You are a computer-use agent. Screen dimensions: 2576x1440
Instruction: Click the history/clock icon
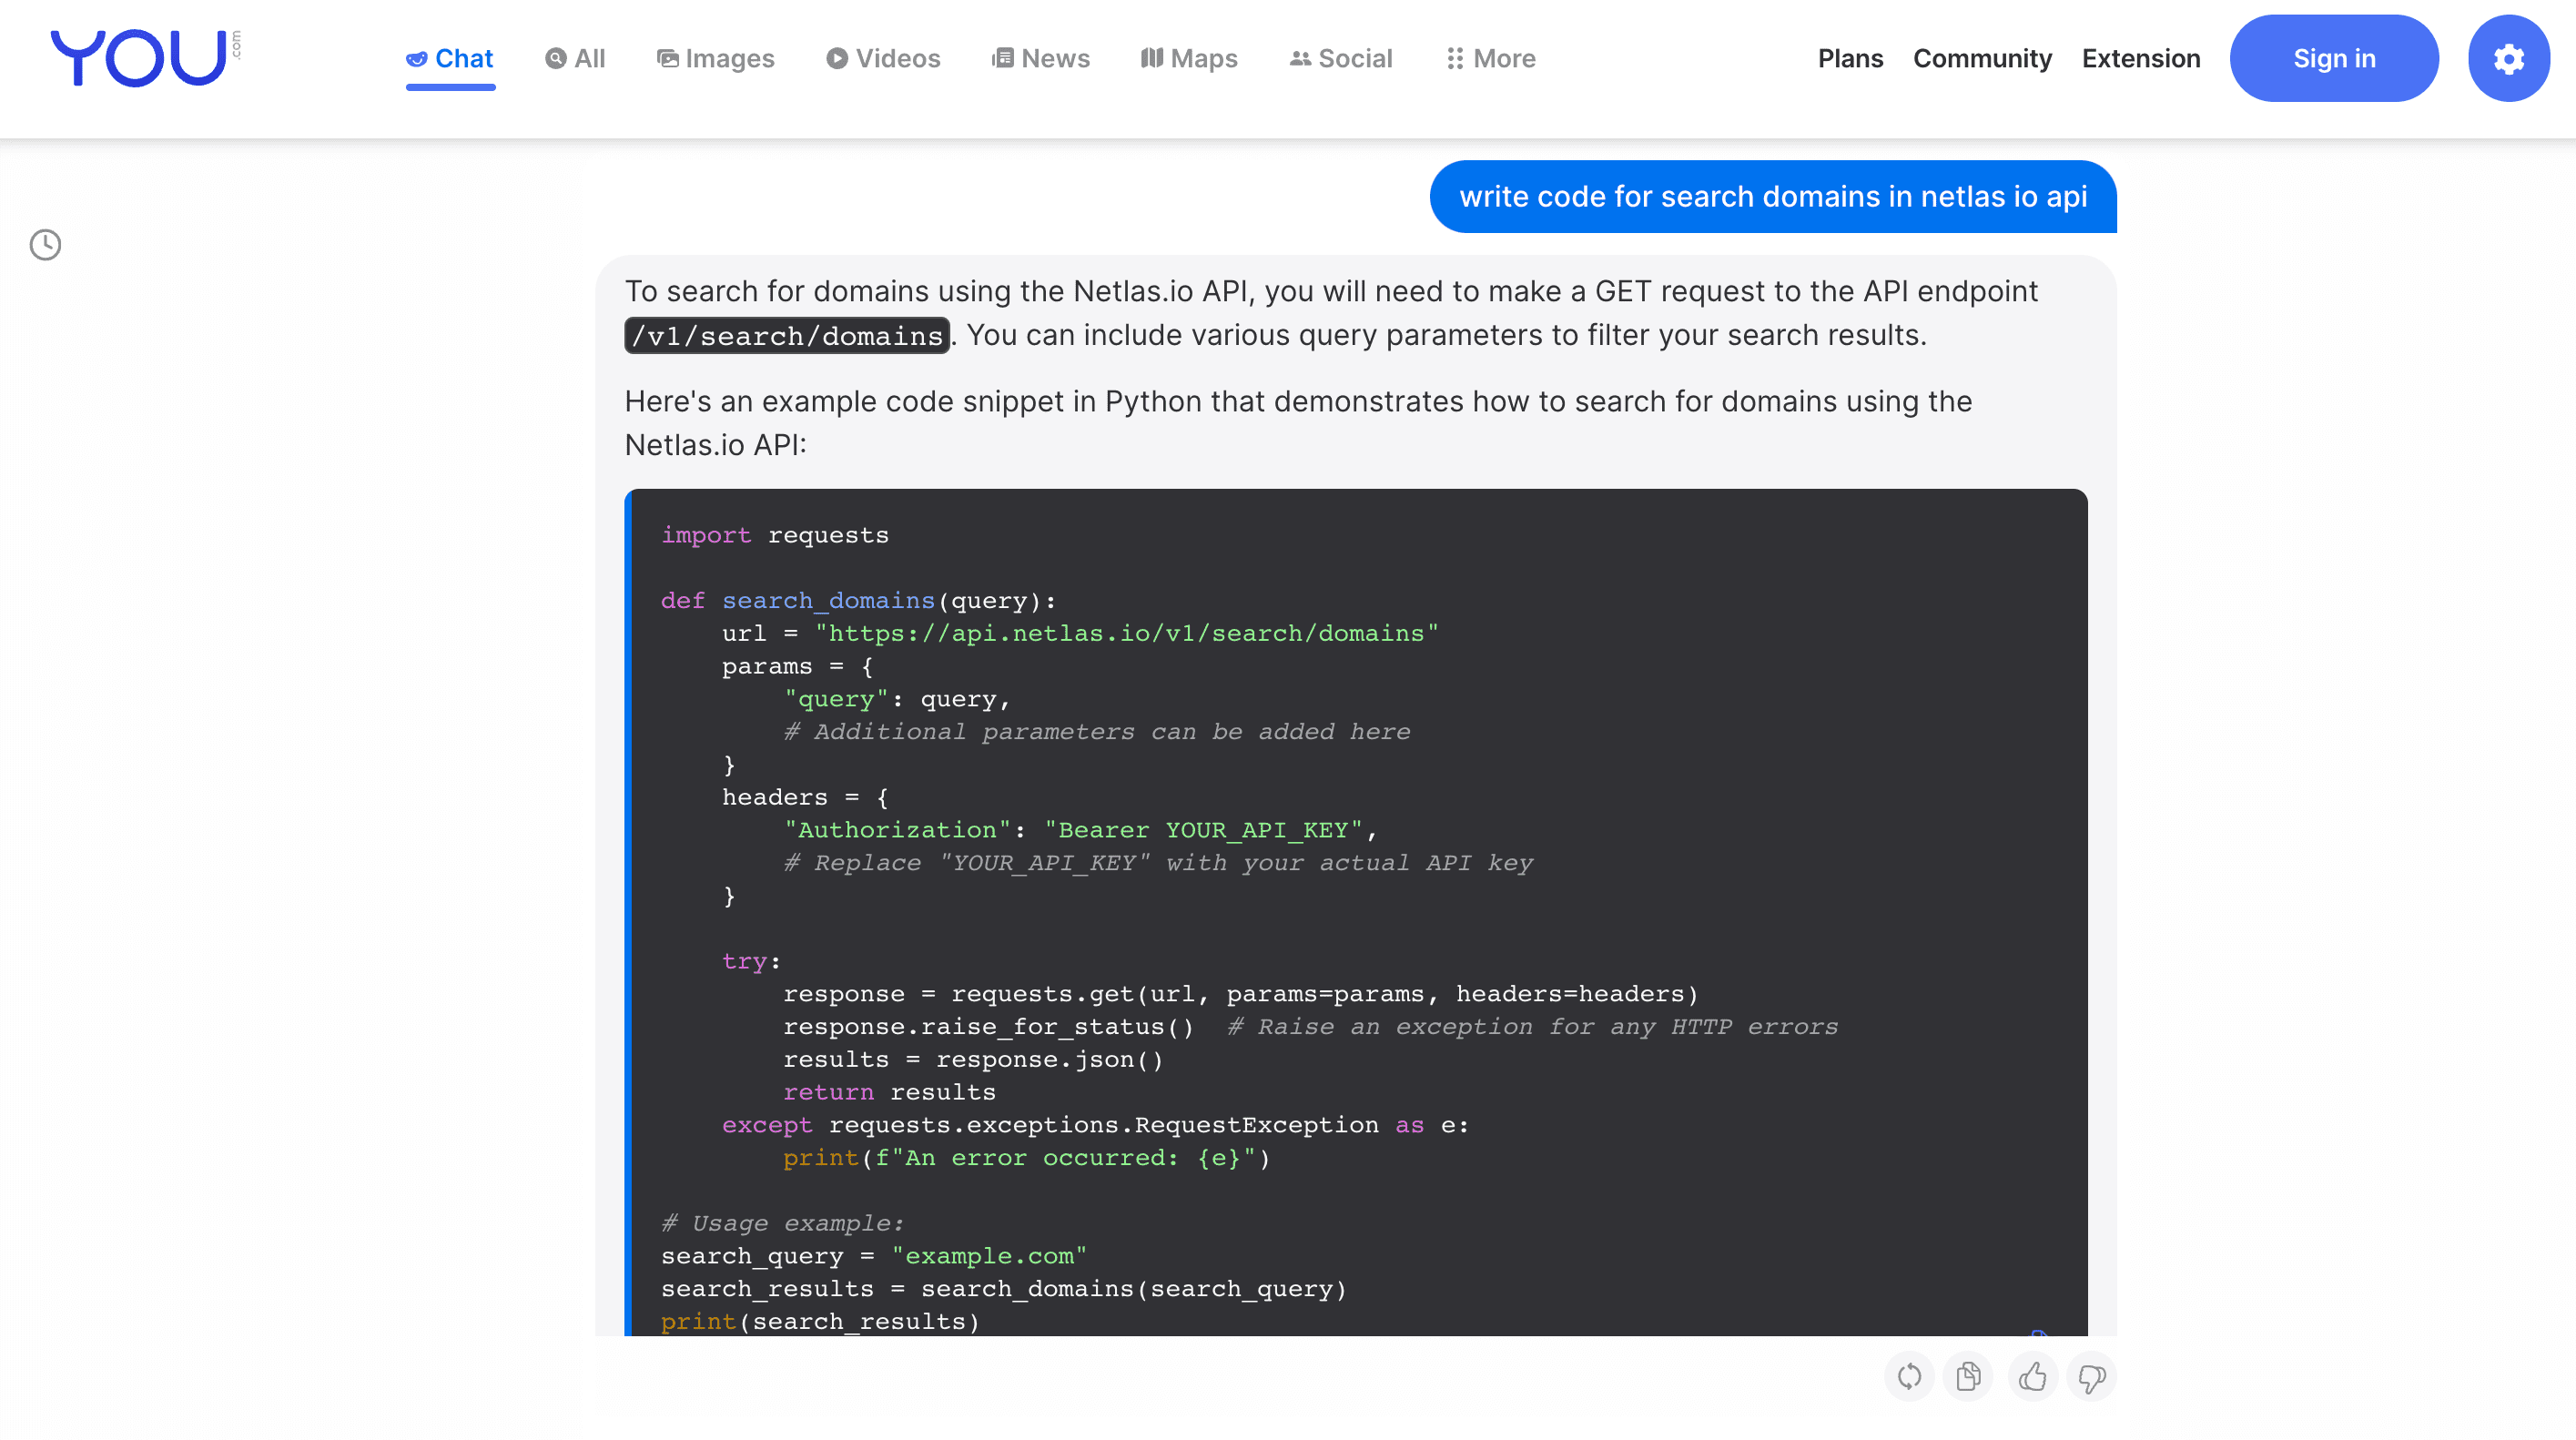click(47, 244)
